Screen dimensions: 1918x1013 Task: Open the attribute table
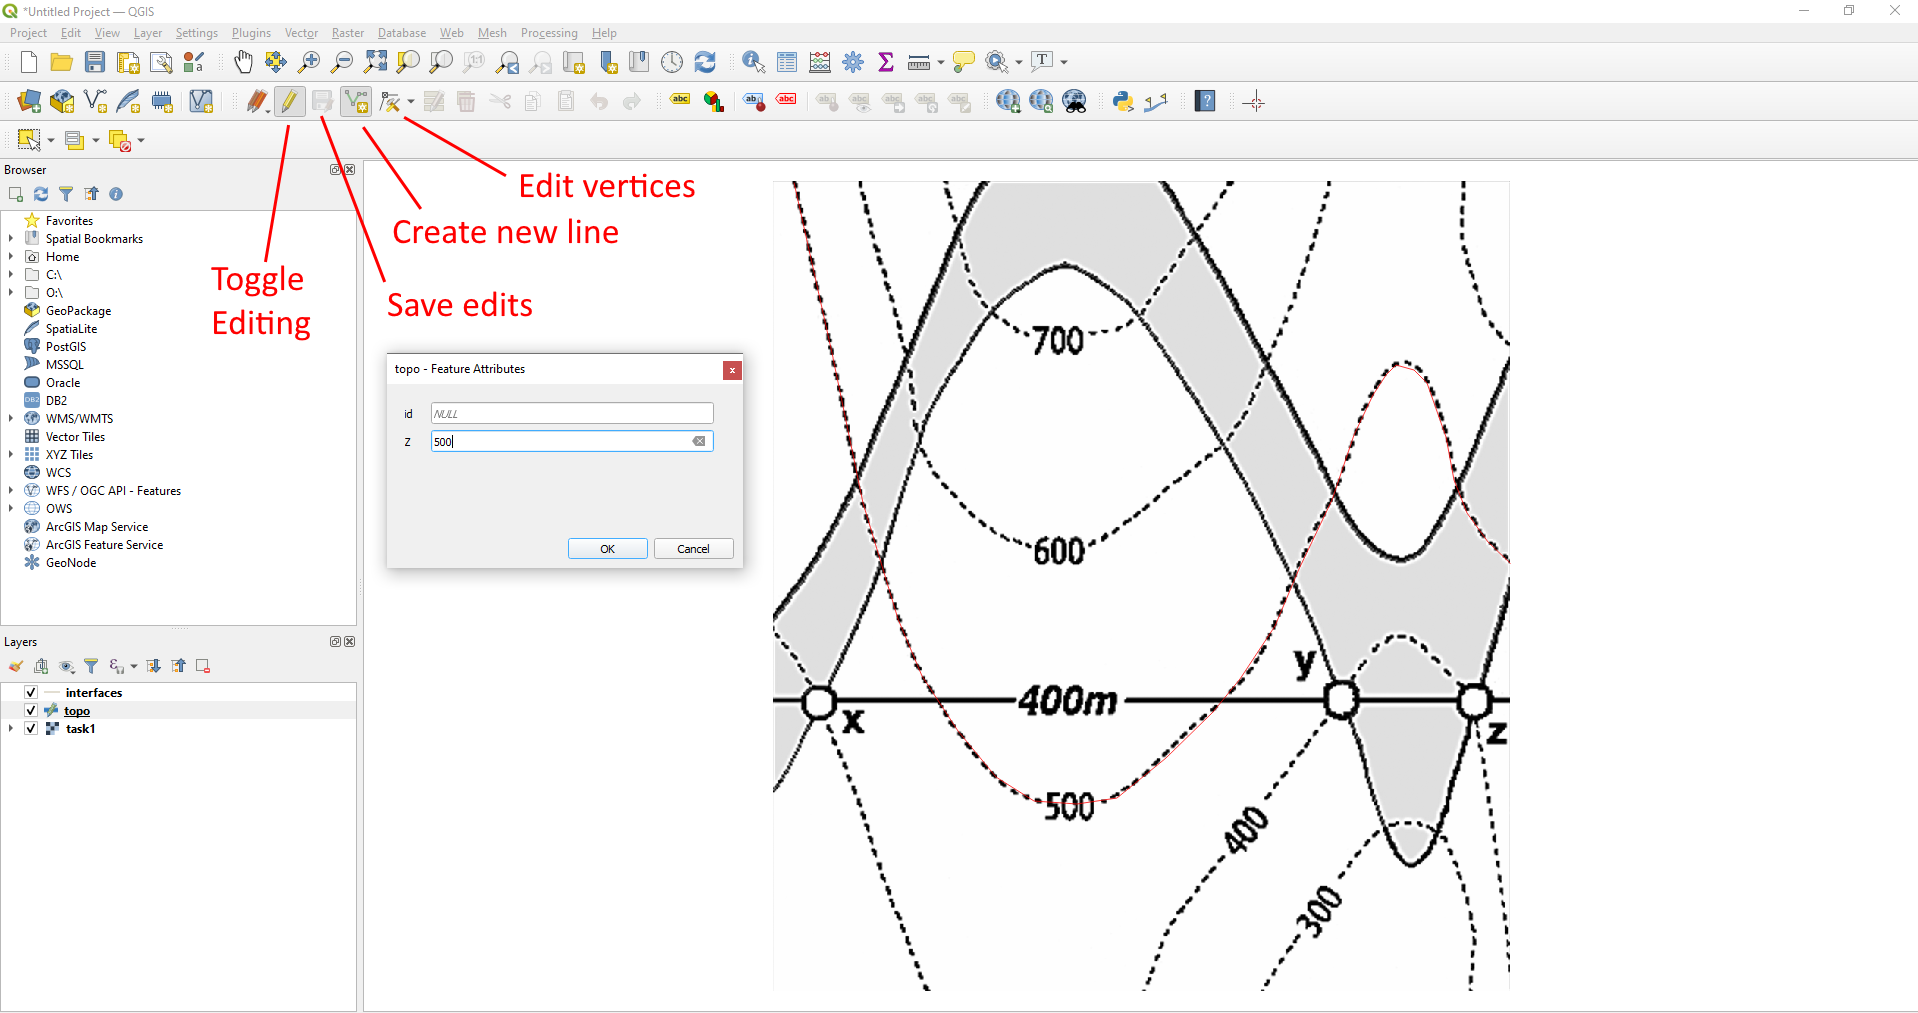coord(787,62)
